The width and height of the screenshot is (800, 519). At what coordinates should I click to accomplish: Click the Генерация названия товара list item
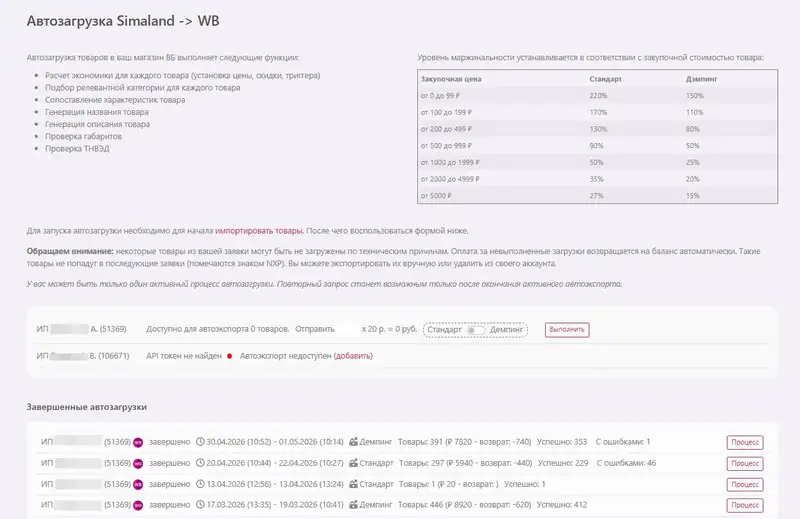pyautogui.click(x=97, y=112)
